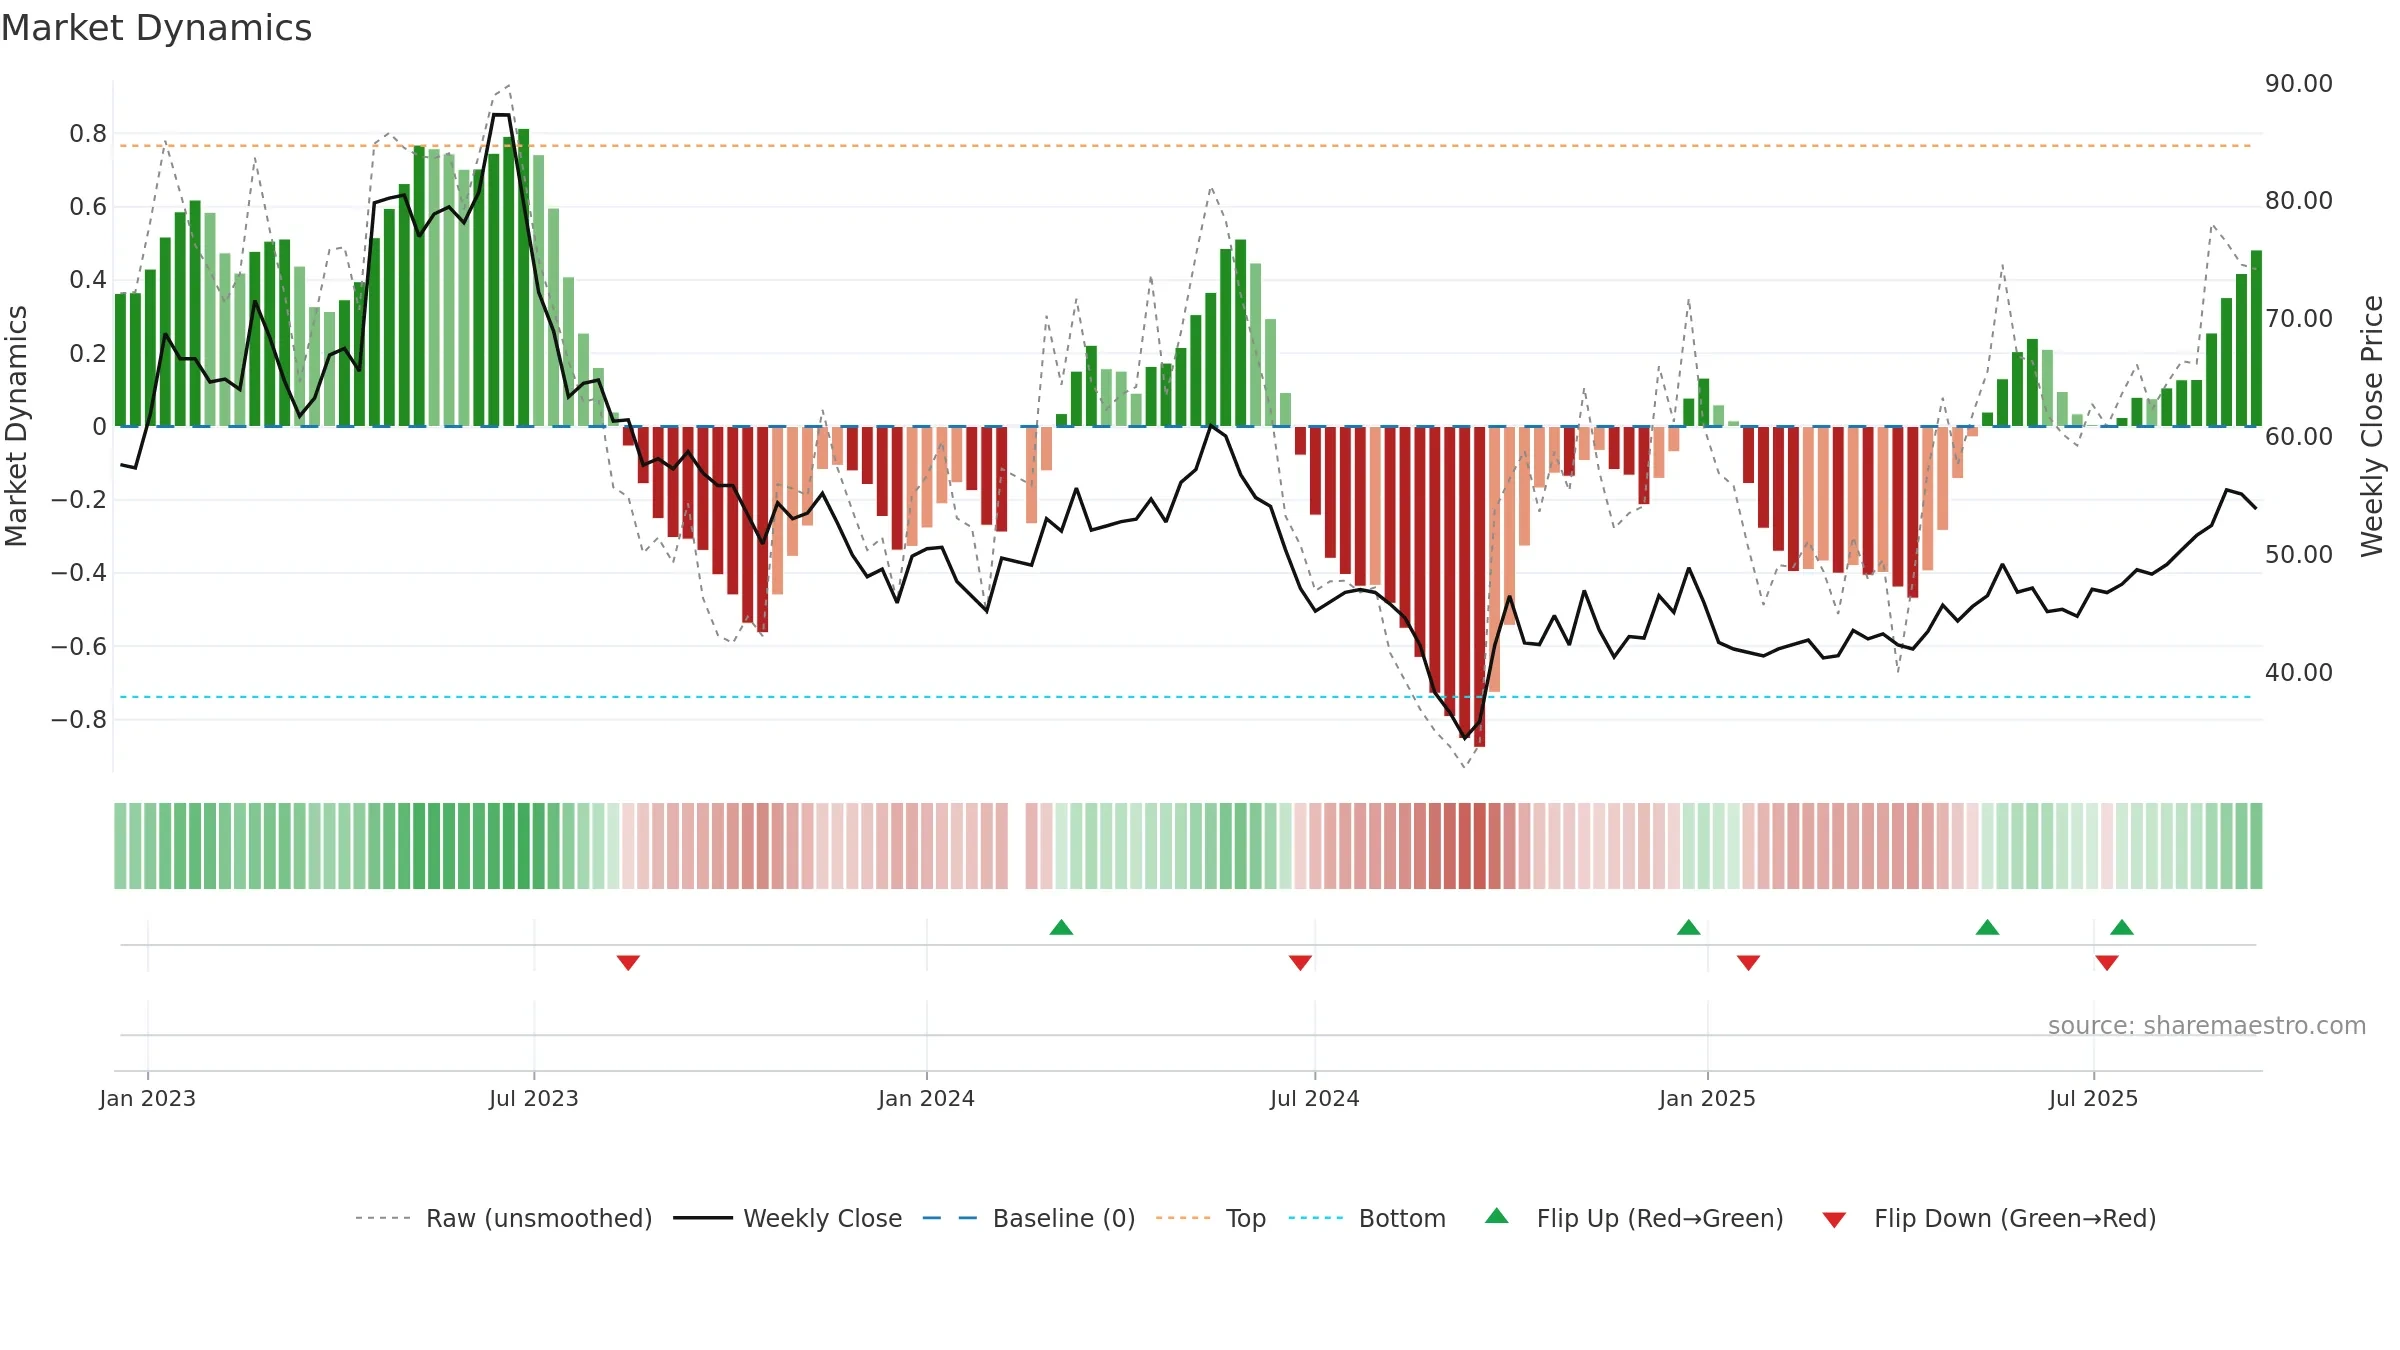Click the deepest red bar in the chart
2400x1350 pixels.
pos(1480,586)
